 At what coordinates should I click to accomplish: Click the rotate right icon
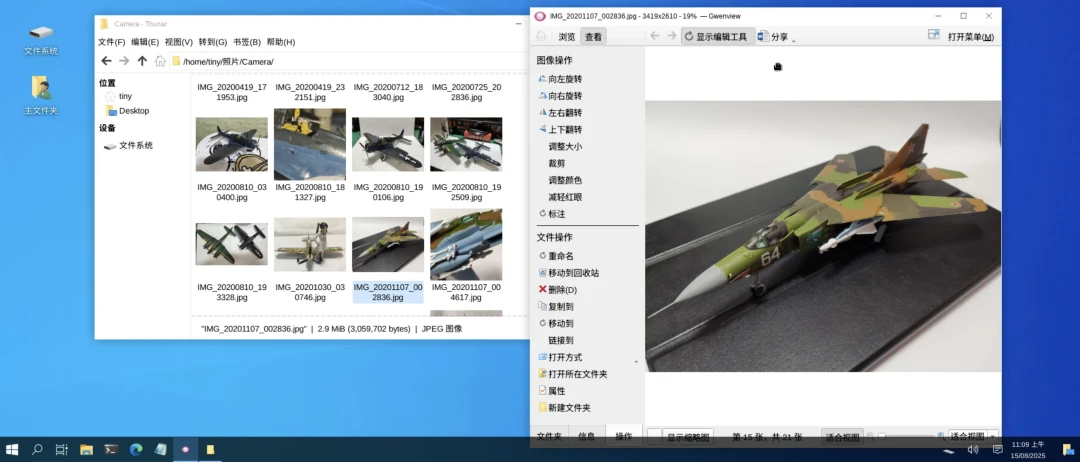click(x=543, y=96)
